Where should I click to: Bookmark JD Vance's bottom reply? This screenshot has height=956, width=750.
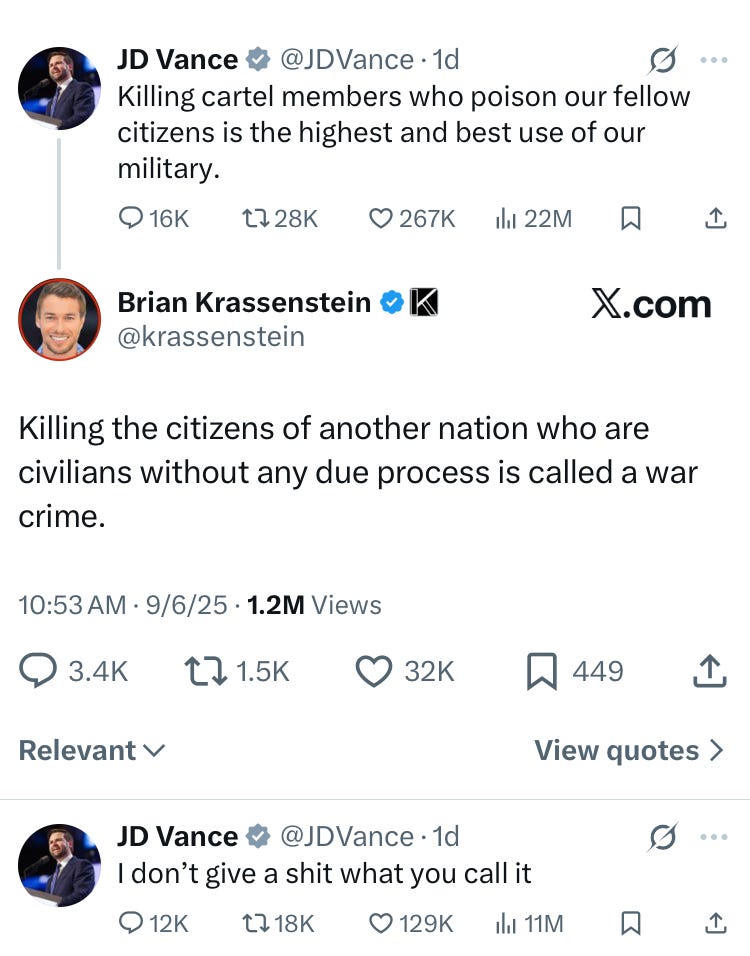click(x=631, y=923)
